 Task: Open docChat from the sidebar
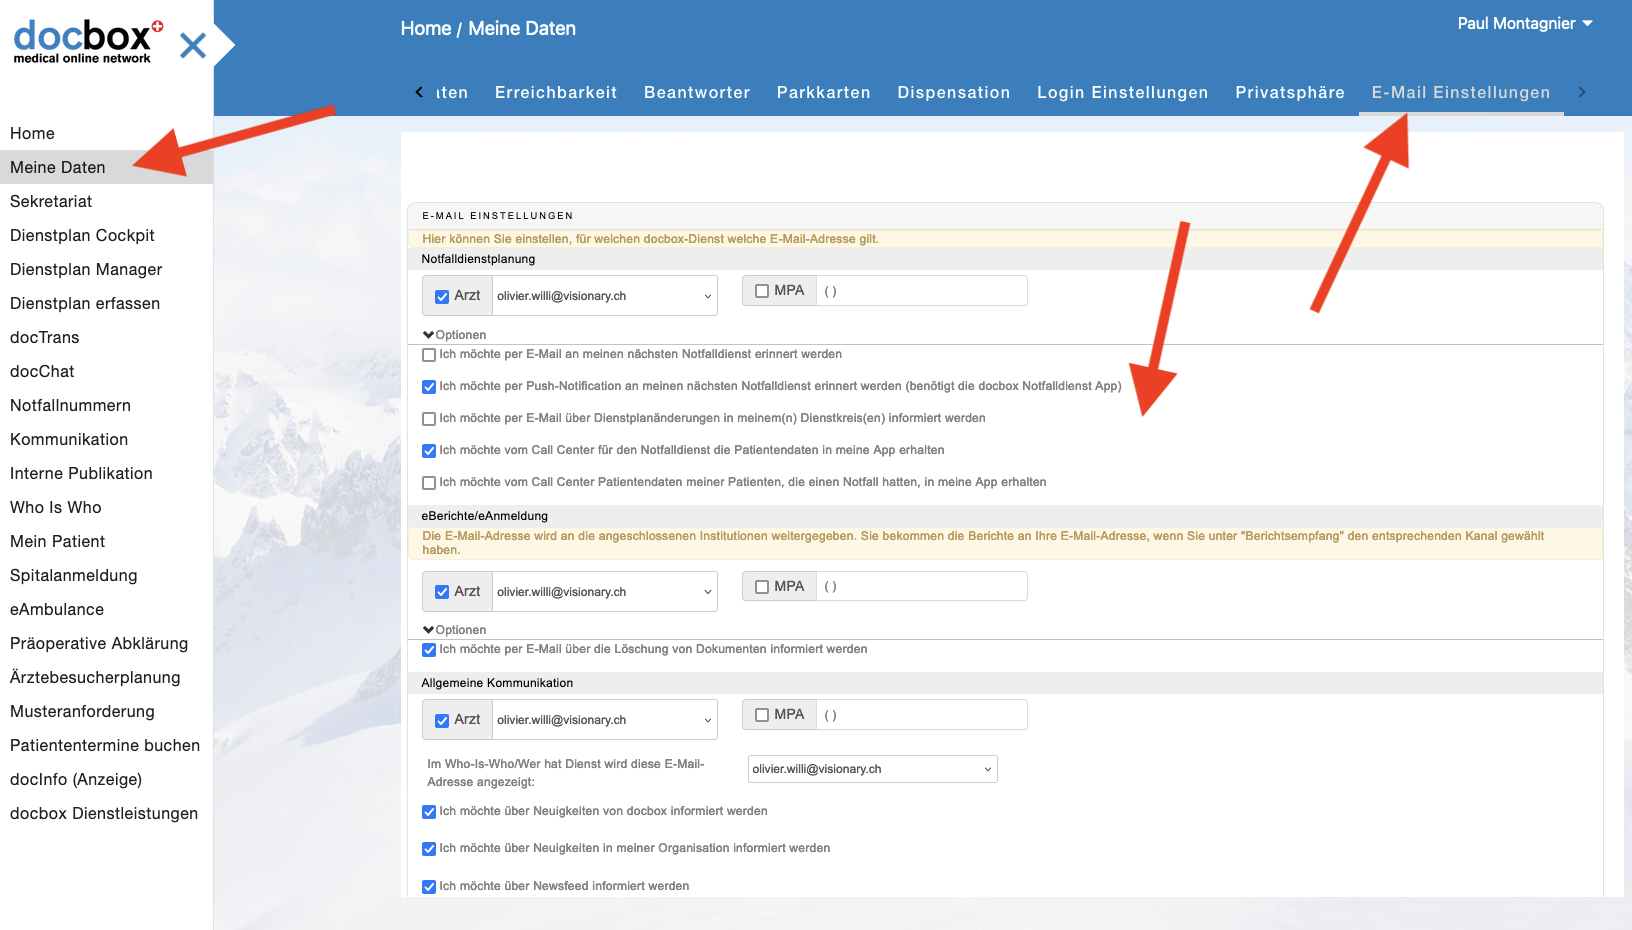42,371
